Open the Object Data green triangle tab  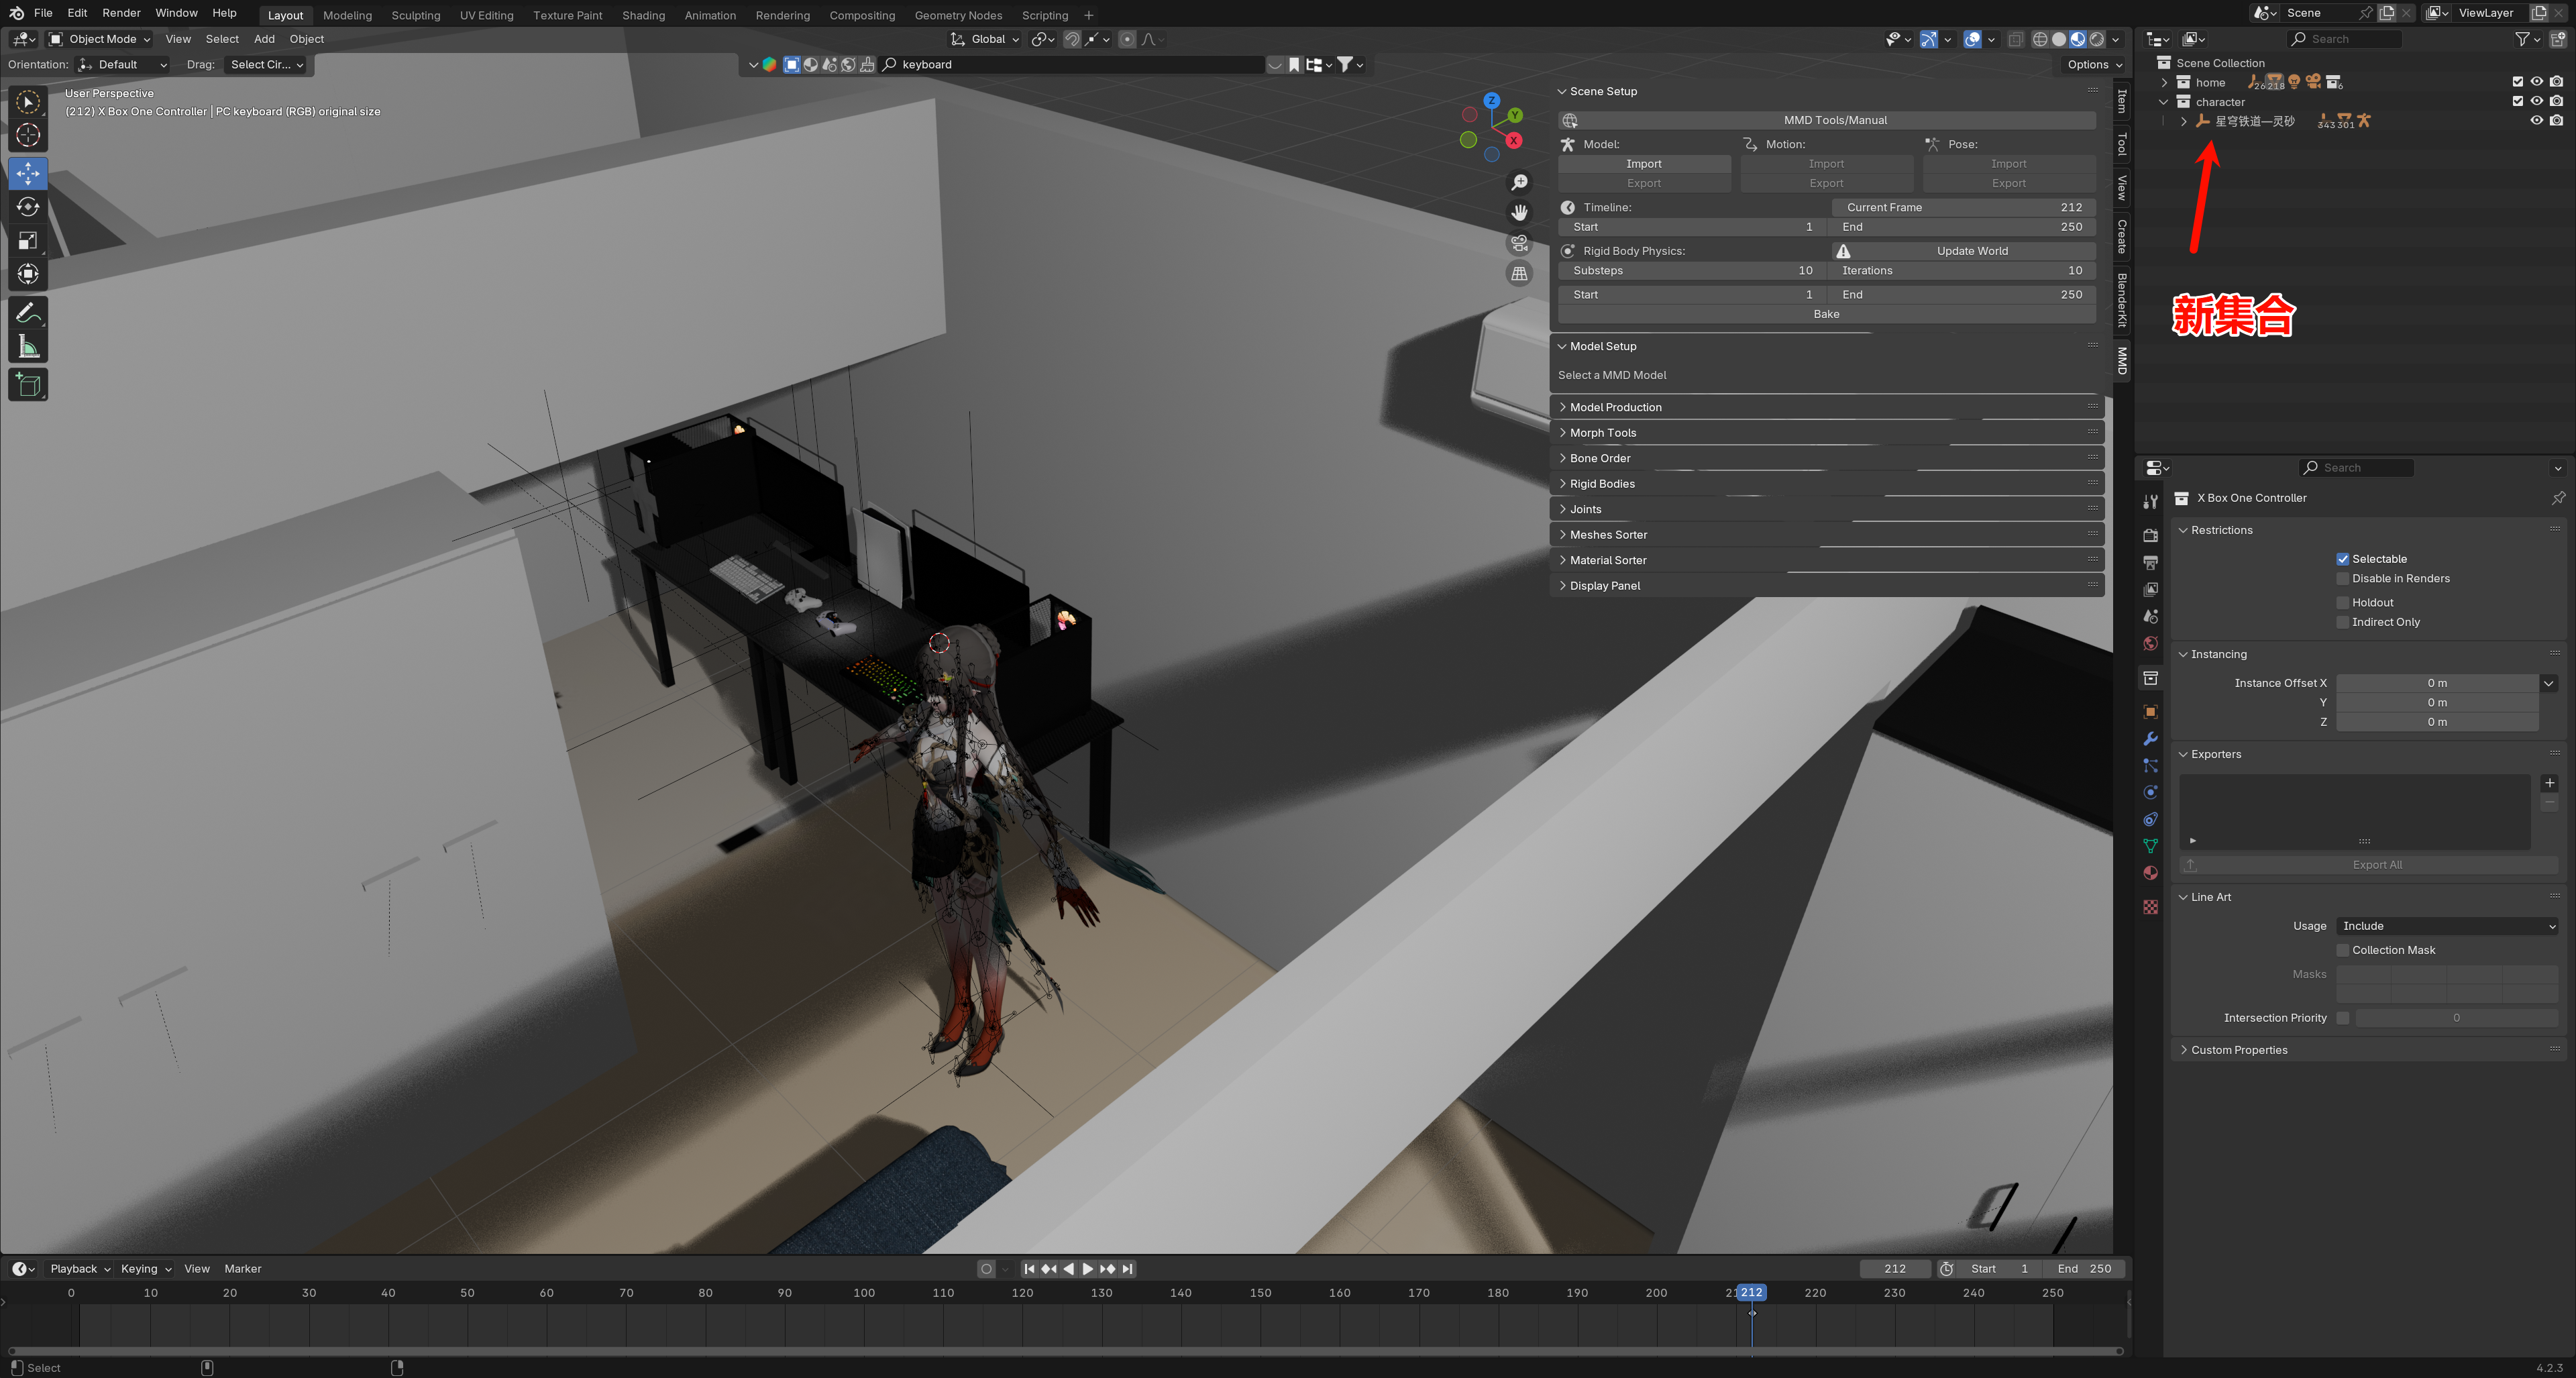coord(2150,846)
